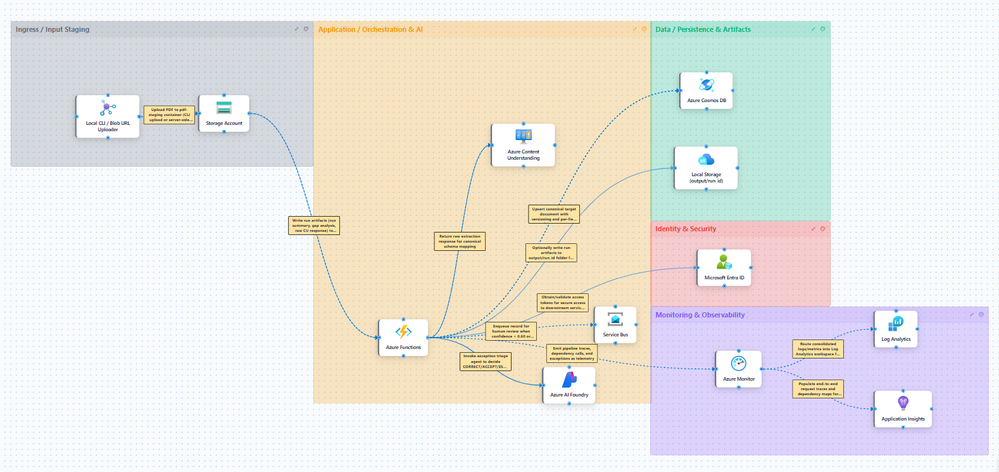Click the 'Obtain/validate access tokens' edge label
Image resolution: width=999 pixels, height=472 pixels.
[563, 303]
